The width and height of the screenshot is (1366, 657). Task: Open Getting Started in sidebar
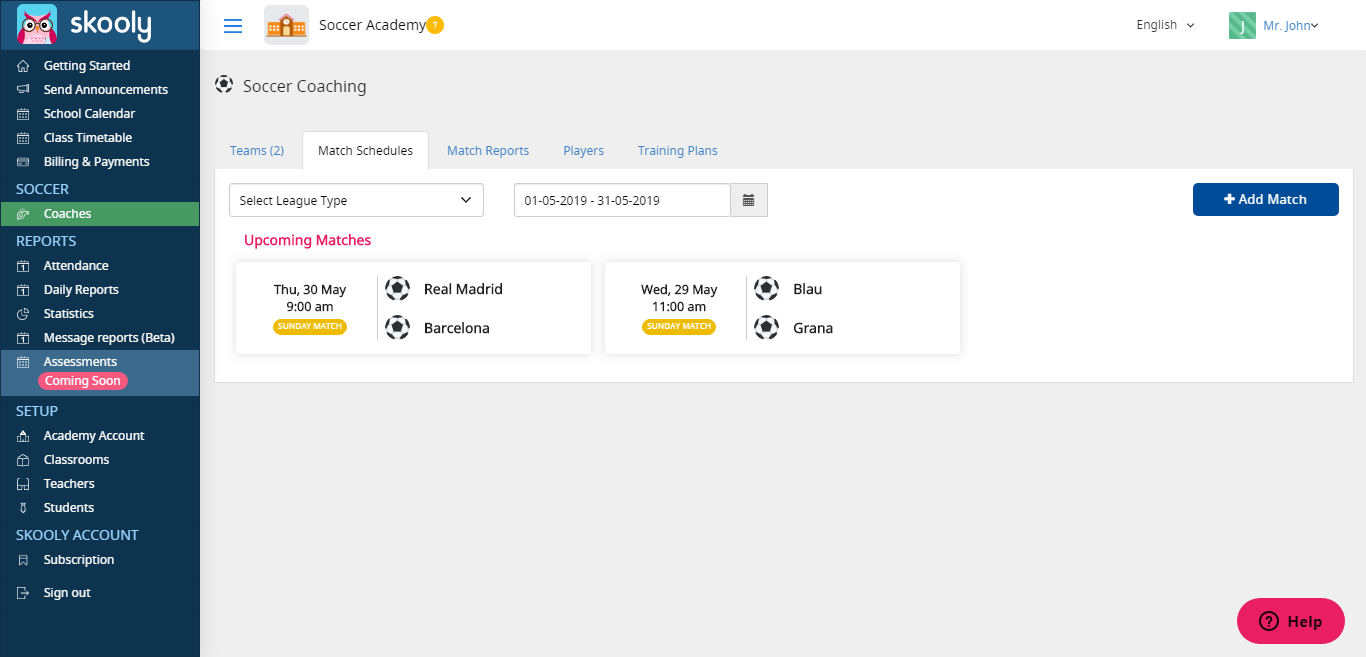[87, 66]
